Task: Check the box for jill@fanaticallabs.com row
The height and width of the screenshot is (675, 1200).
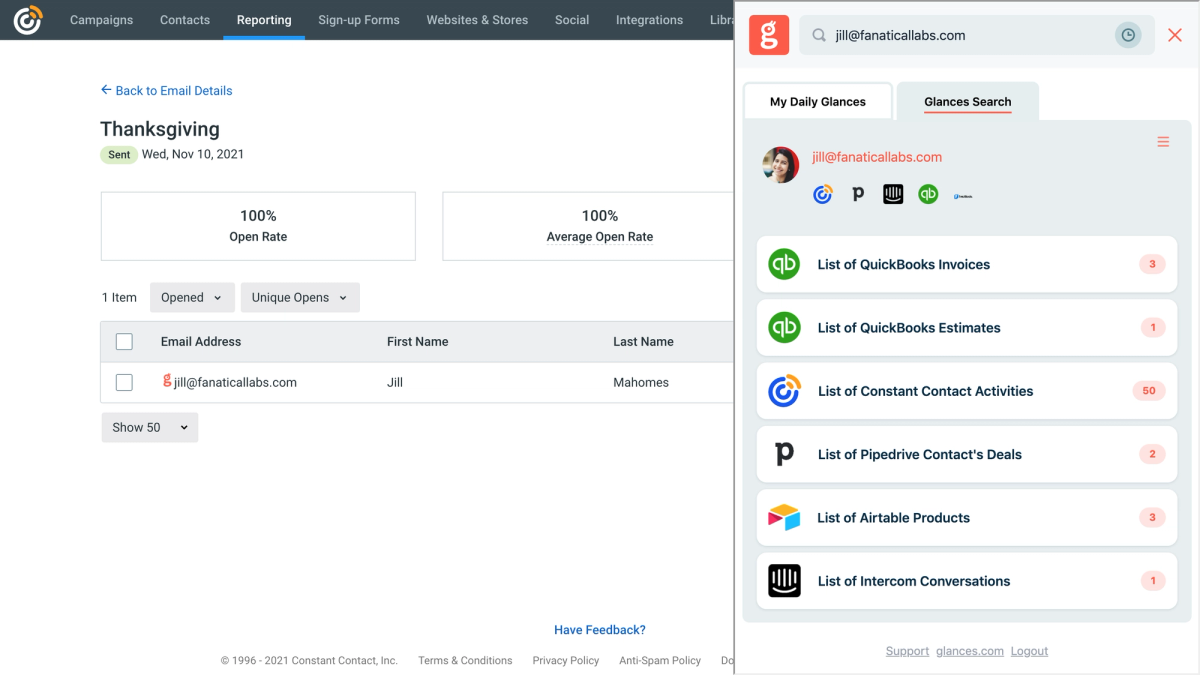Action: (x=124, y=382)
